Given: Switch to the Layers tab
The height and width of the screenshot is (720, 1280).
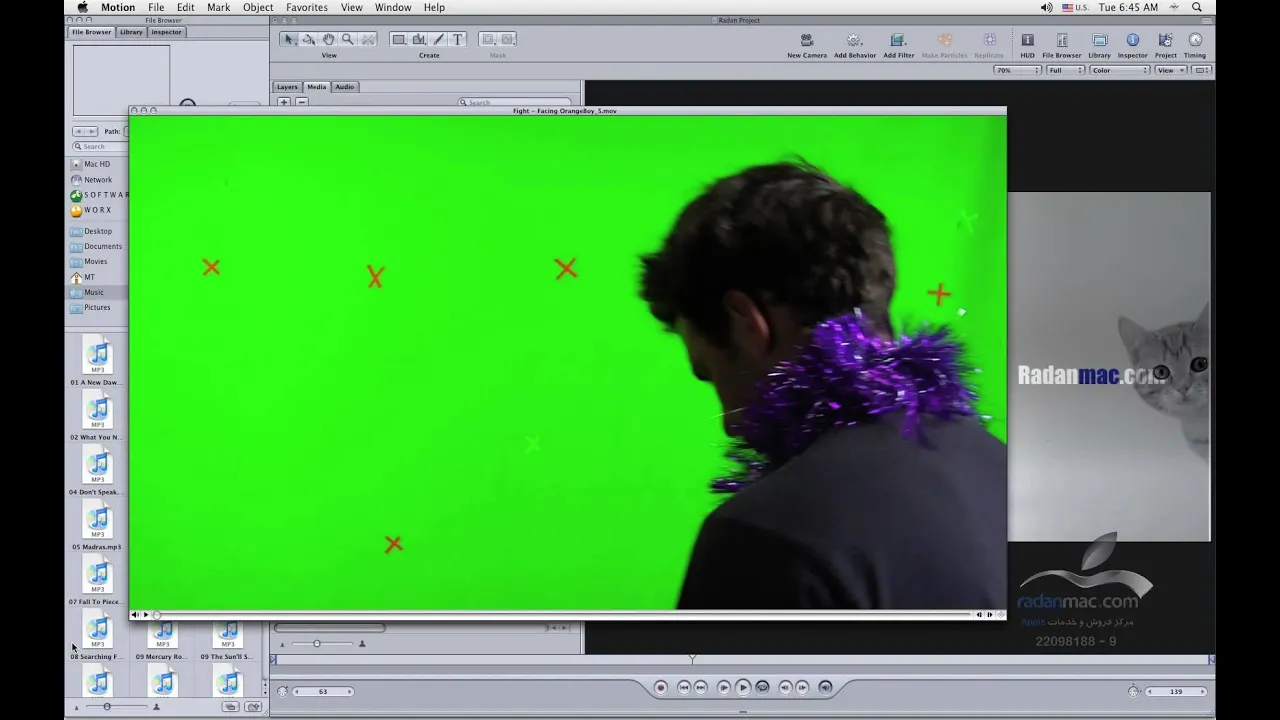Looking at the screenshot, I should pyautogui.click(x=287, y=87).
